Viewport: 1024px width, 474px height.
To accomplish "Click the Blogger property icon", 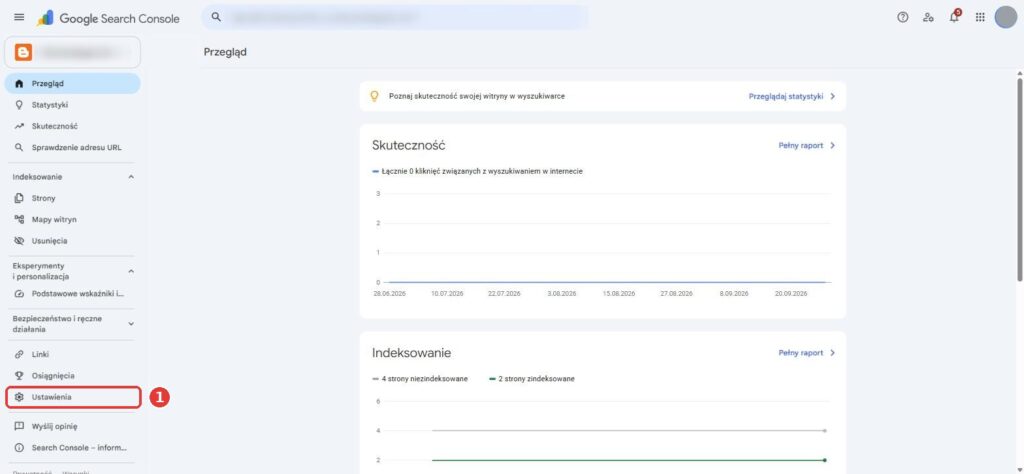I will point(24,52).
